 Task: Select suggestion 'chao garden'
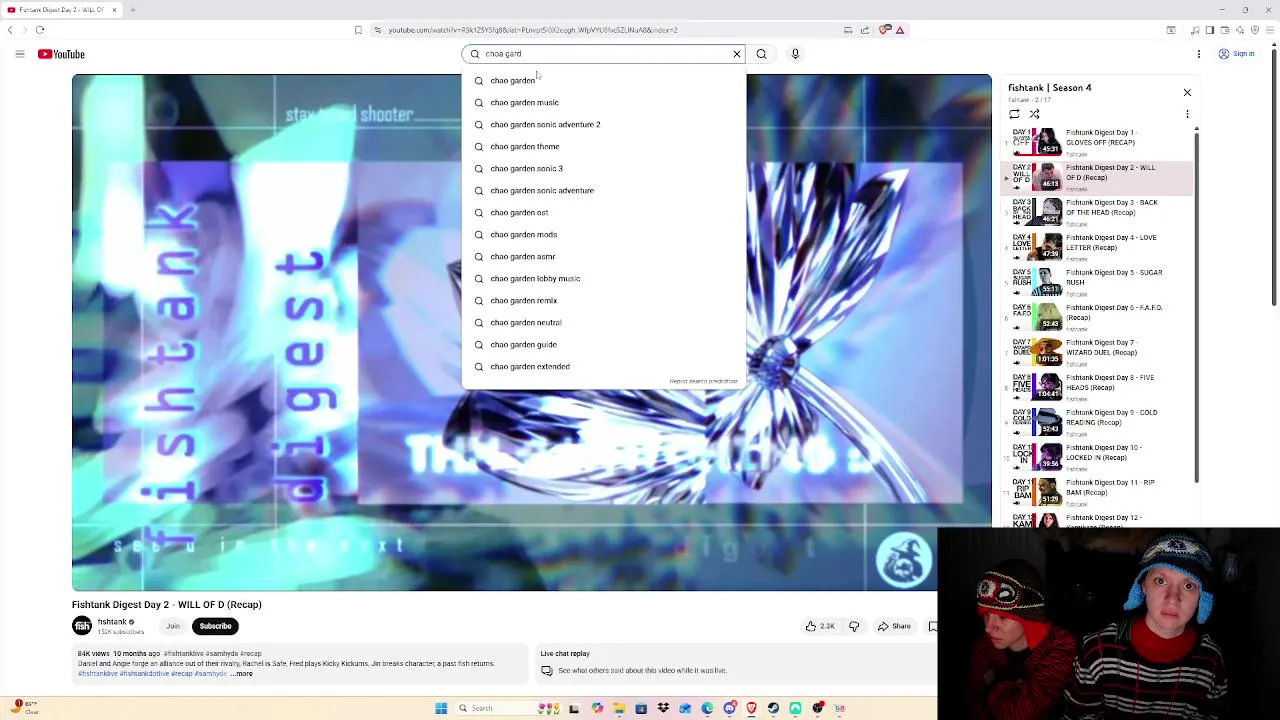(x=604, y=80)
